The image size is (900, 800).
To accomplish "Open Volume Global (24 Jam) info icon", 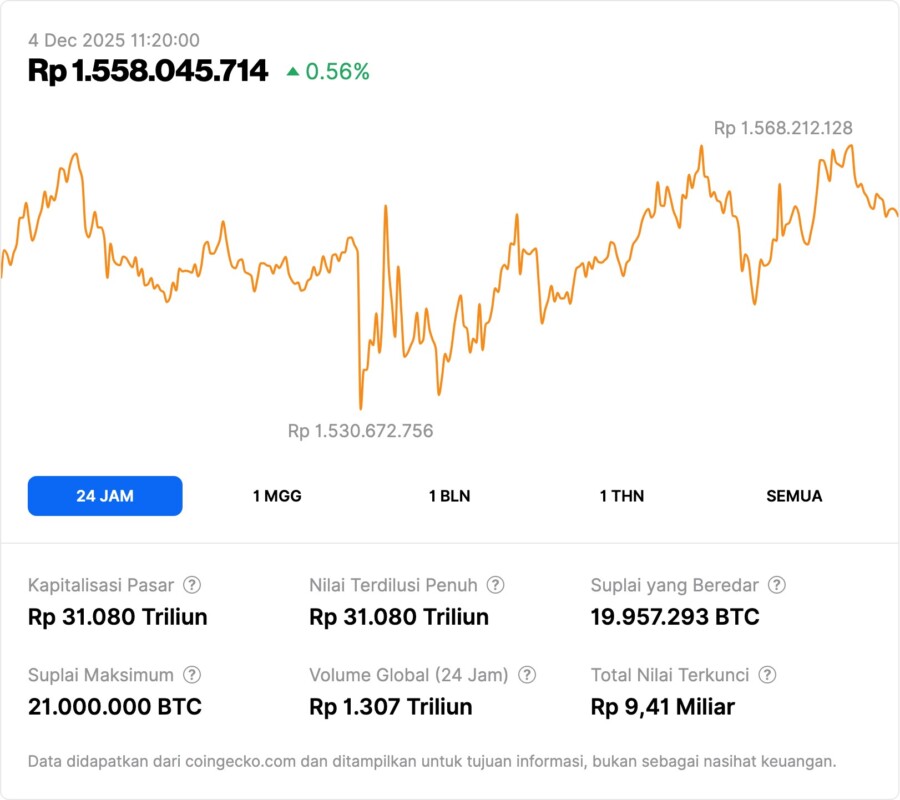I will coord(527,675).
